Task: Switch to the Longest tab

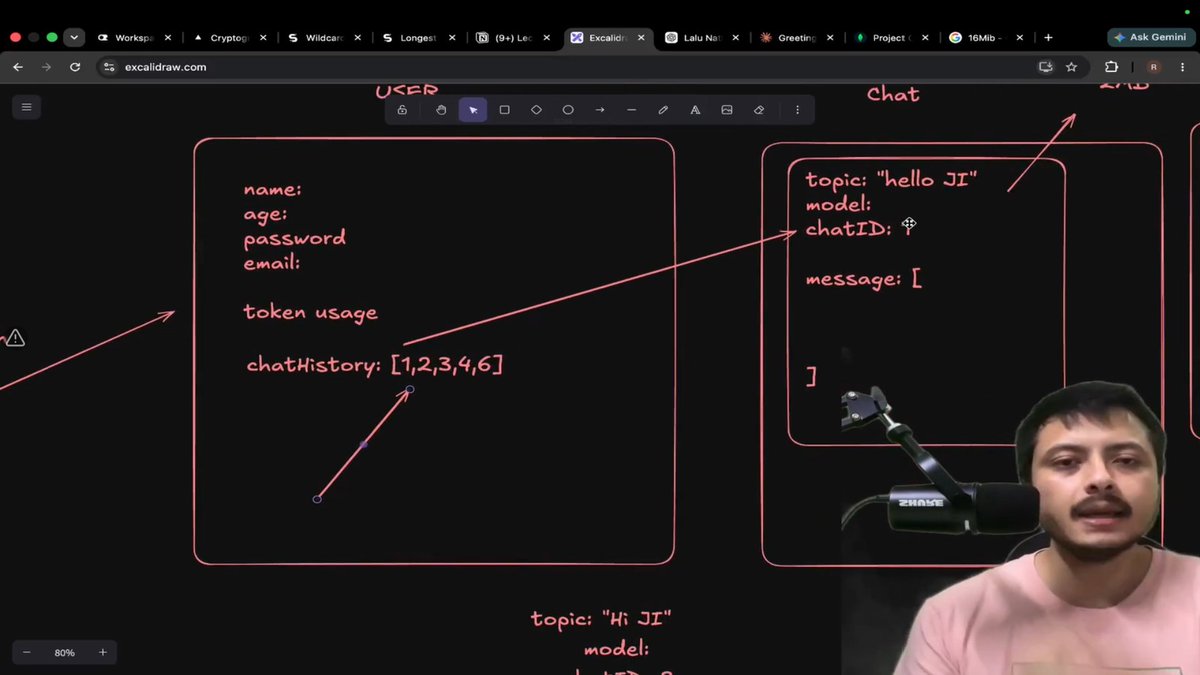Action: [x=419, y=37]
